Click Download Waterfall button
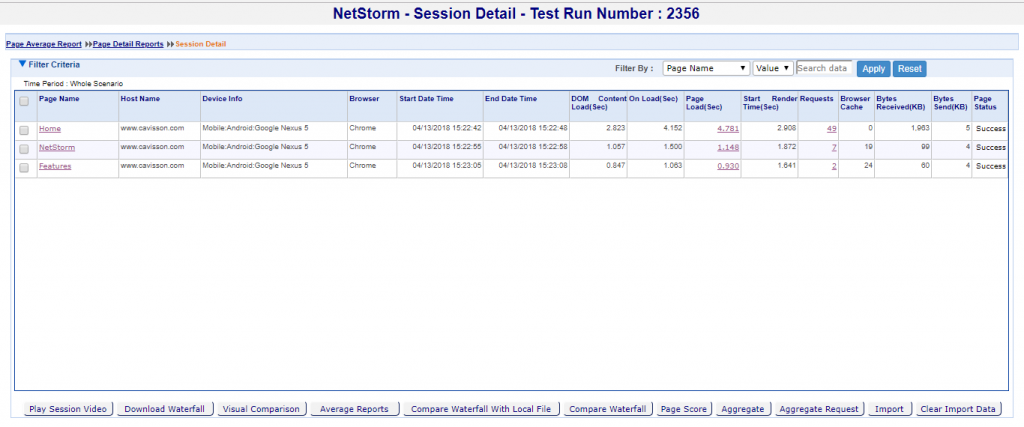The width and height of the screenshot is (1024, 427). pyautogui.click(x=165, y=409)
